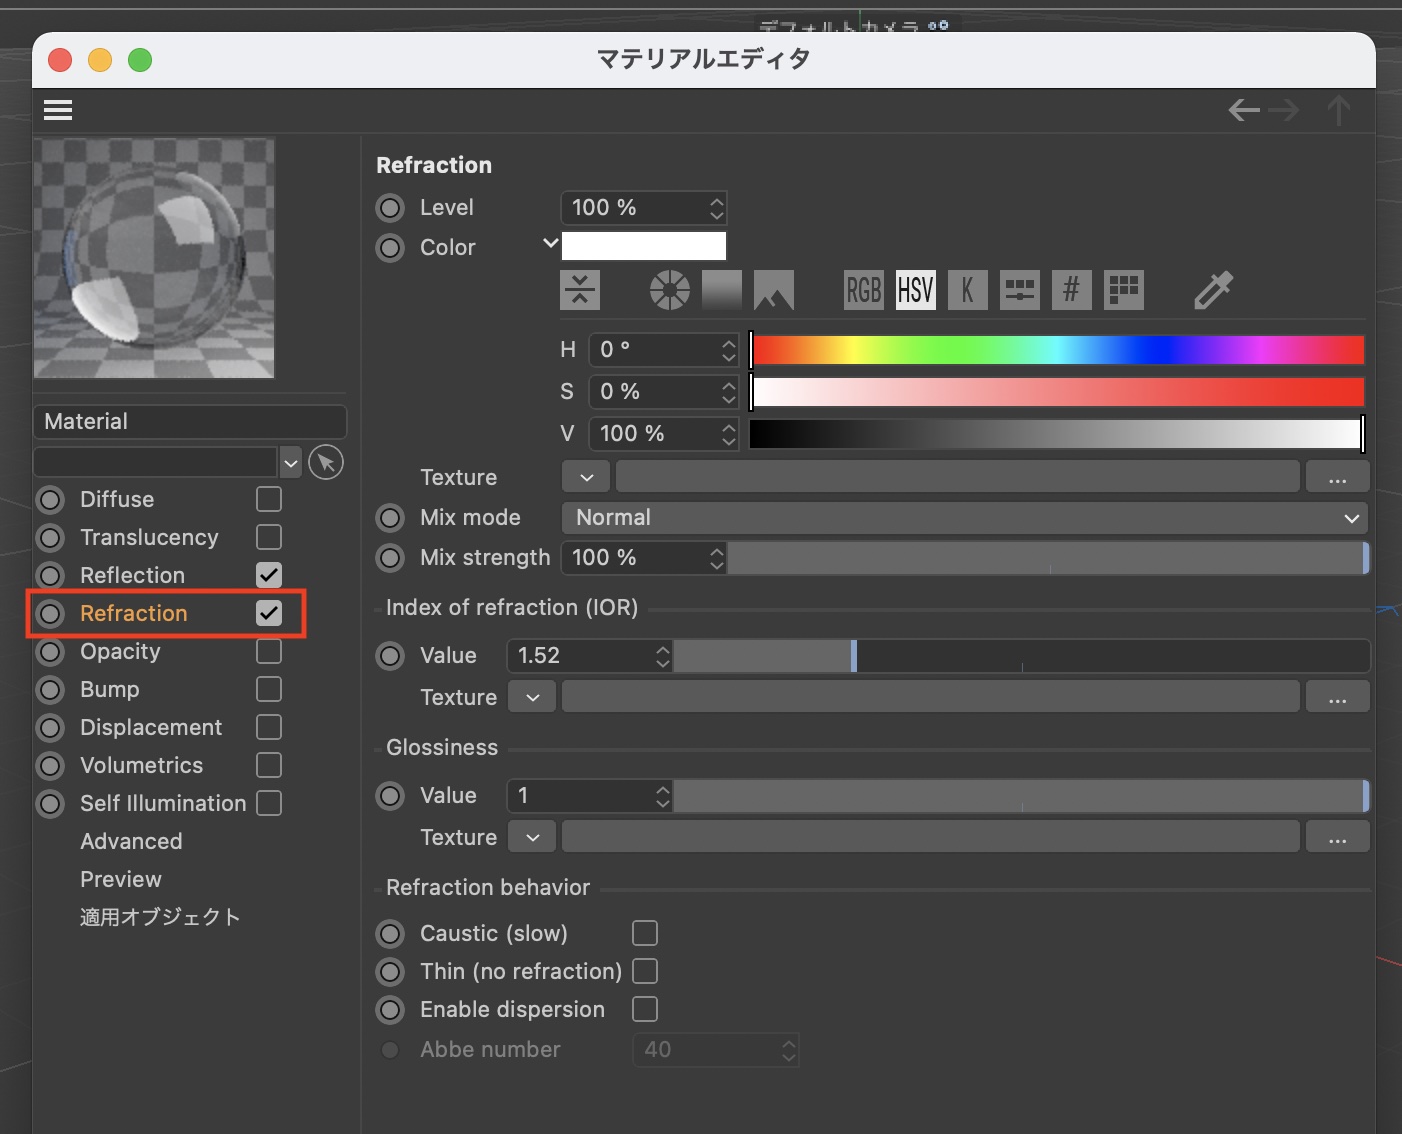
Task: Select the Kelvin (K) color mode
Action: pos(967,291)
